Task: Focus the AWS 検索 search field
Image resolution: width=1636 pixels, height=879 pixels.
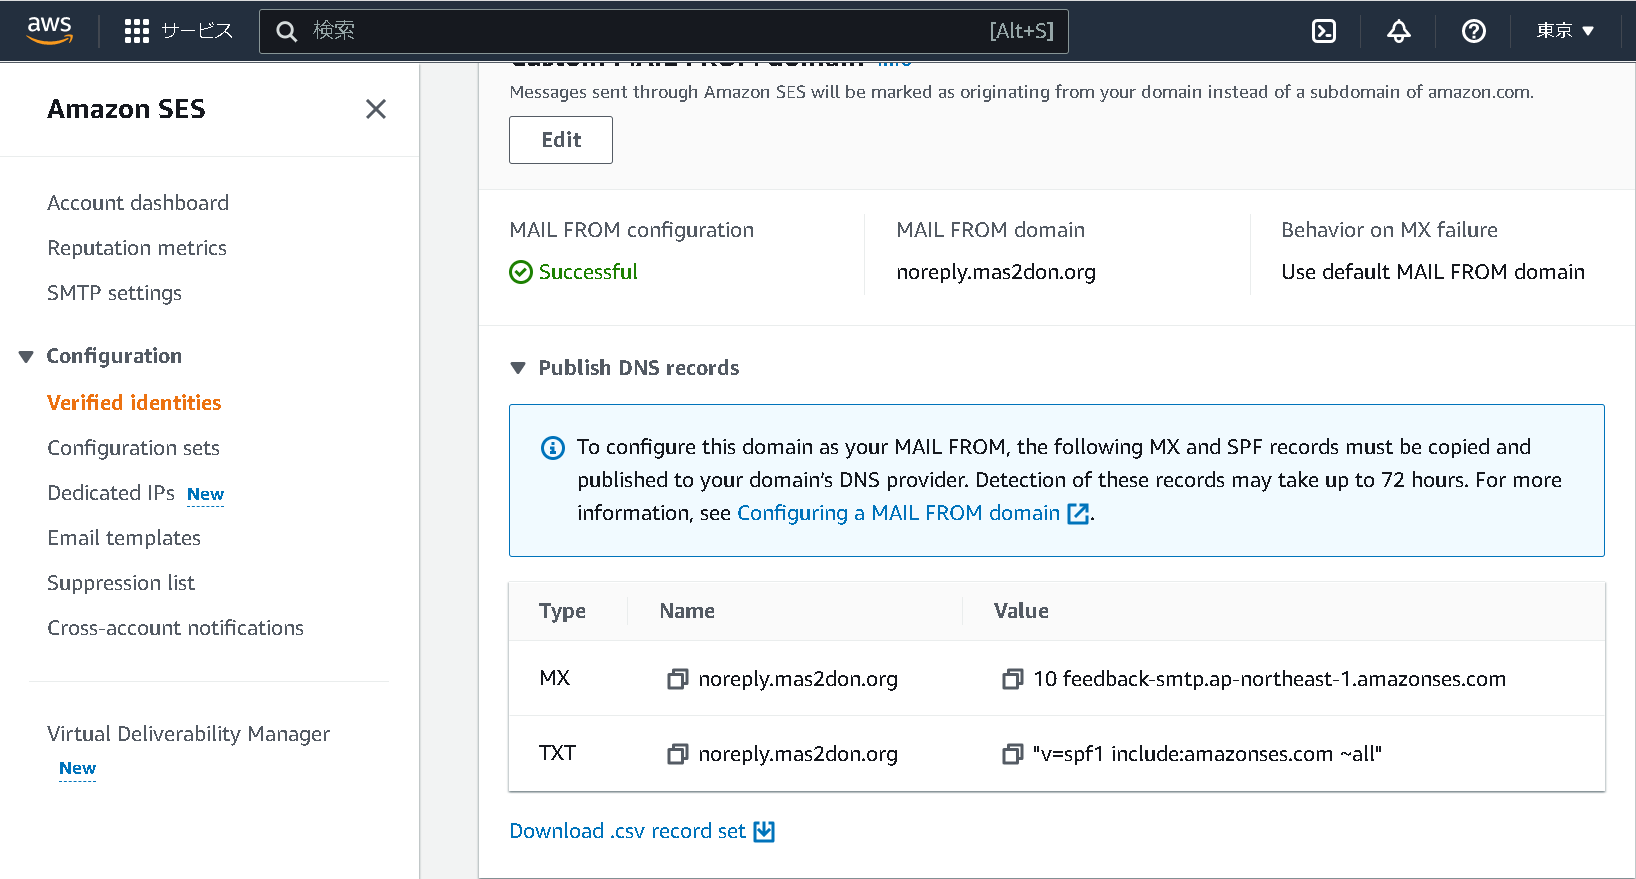Action: pos(664,31)
